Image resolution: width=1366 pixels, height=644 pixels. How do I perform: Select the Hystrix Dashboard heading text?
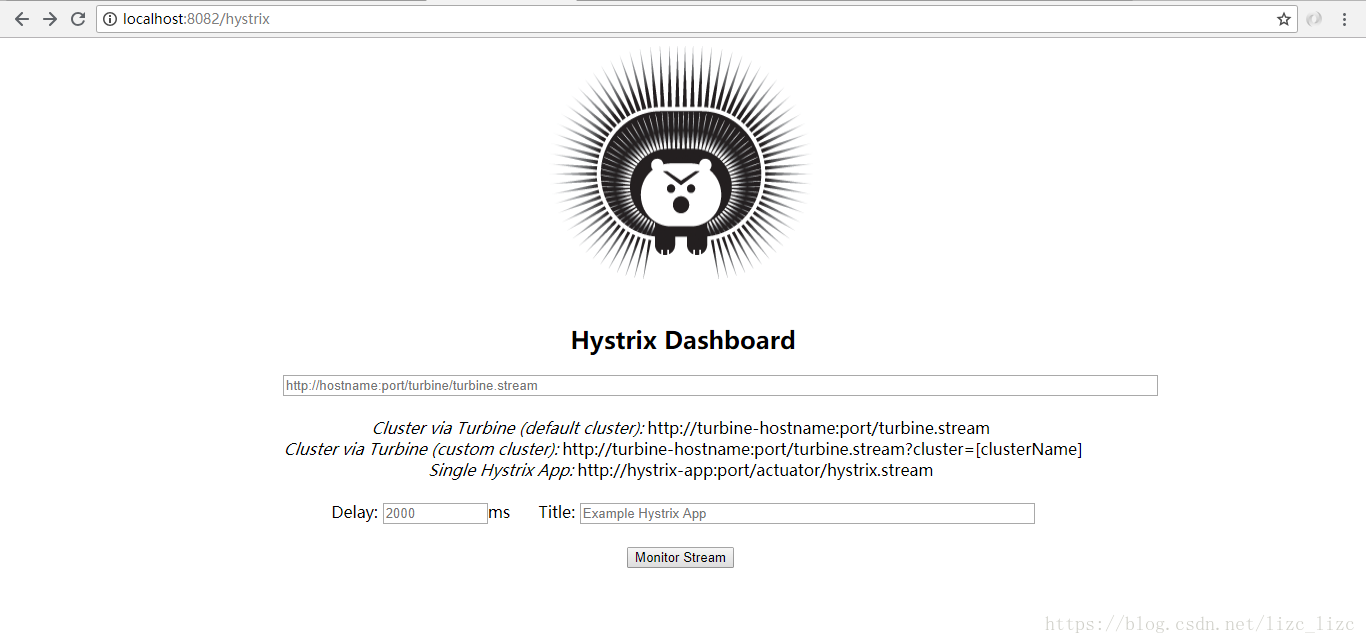[x=683, y=341]
